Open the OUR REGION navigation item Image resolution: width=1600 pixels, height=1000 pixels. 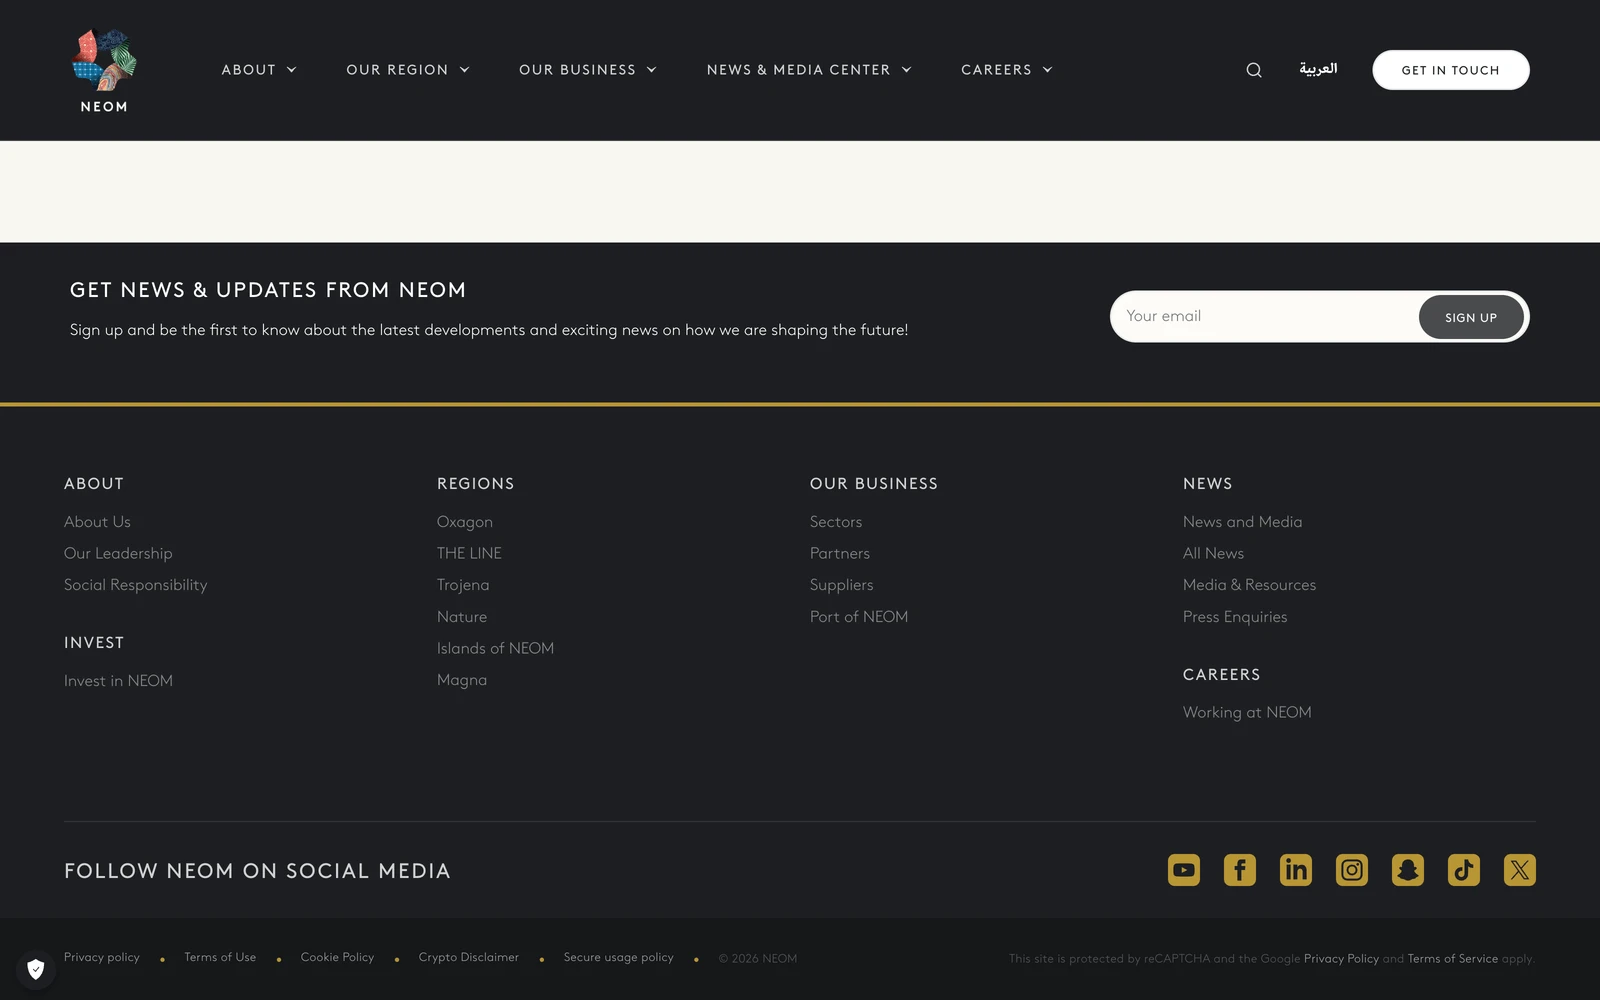[397, 70]
